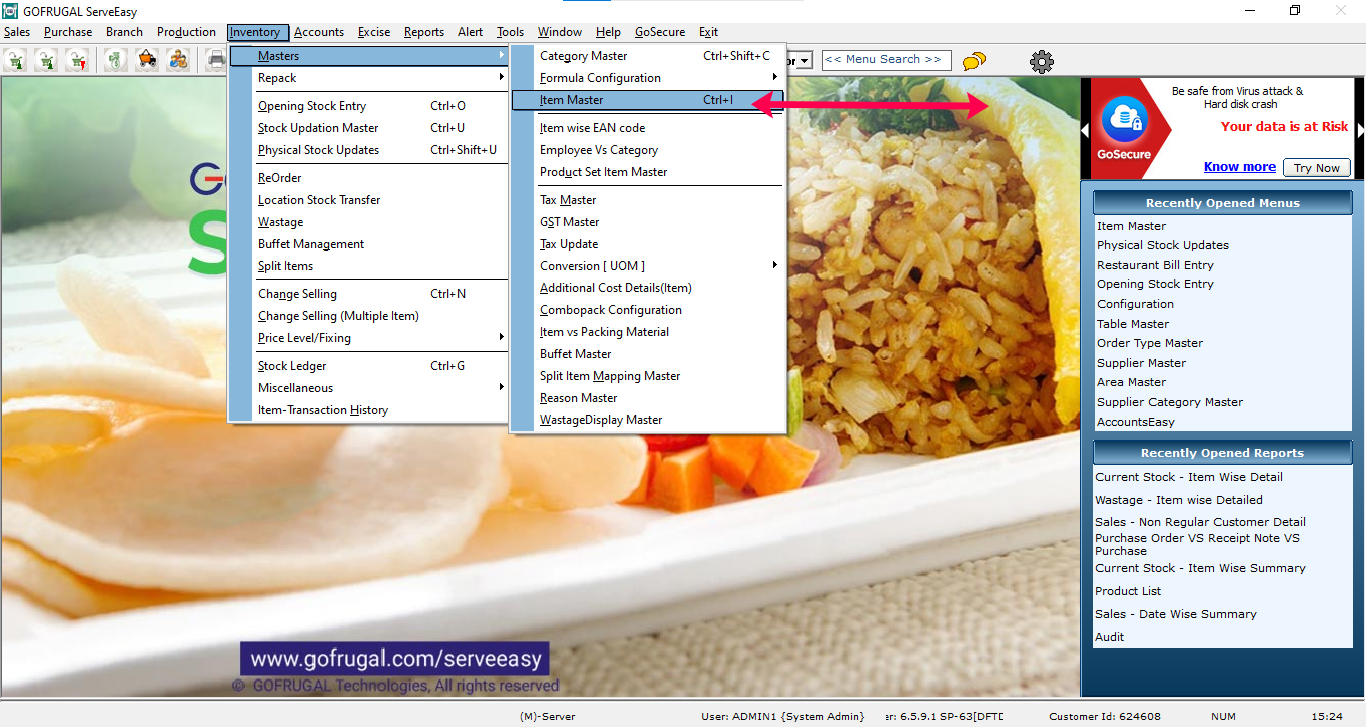
Task: Choose Physical Stock Updates in Inventory menu
Action: [x=369, y=150]
